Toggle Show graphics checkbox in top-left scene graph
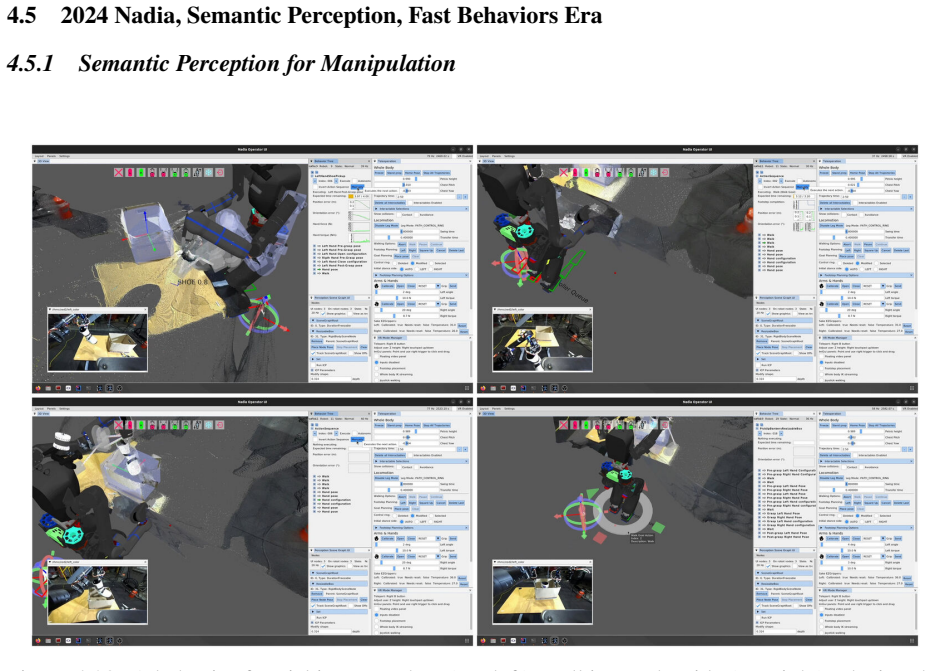This screenshot has width=931, height=671. point(323,314)
